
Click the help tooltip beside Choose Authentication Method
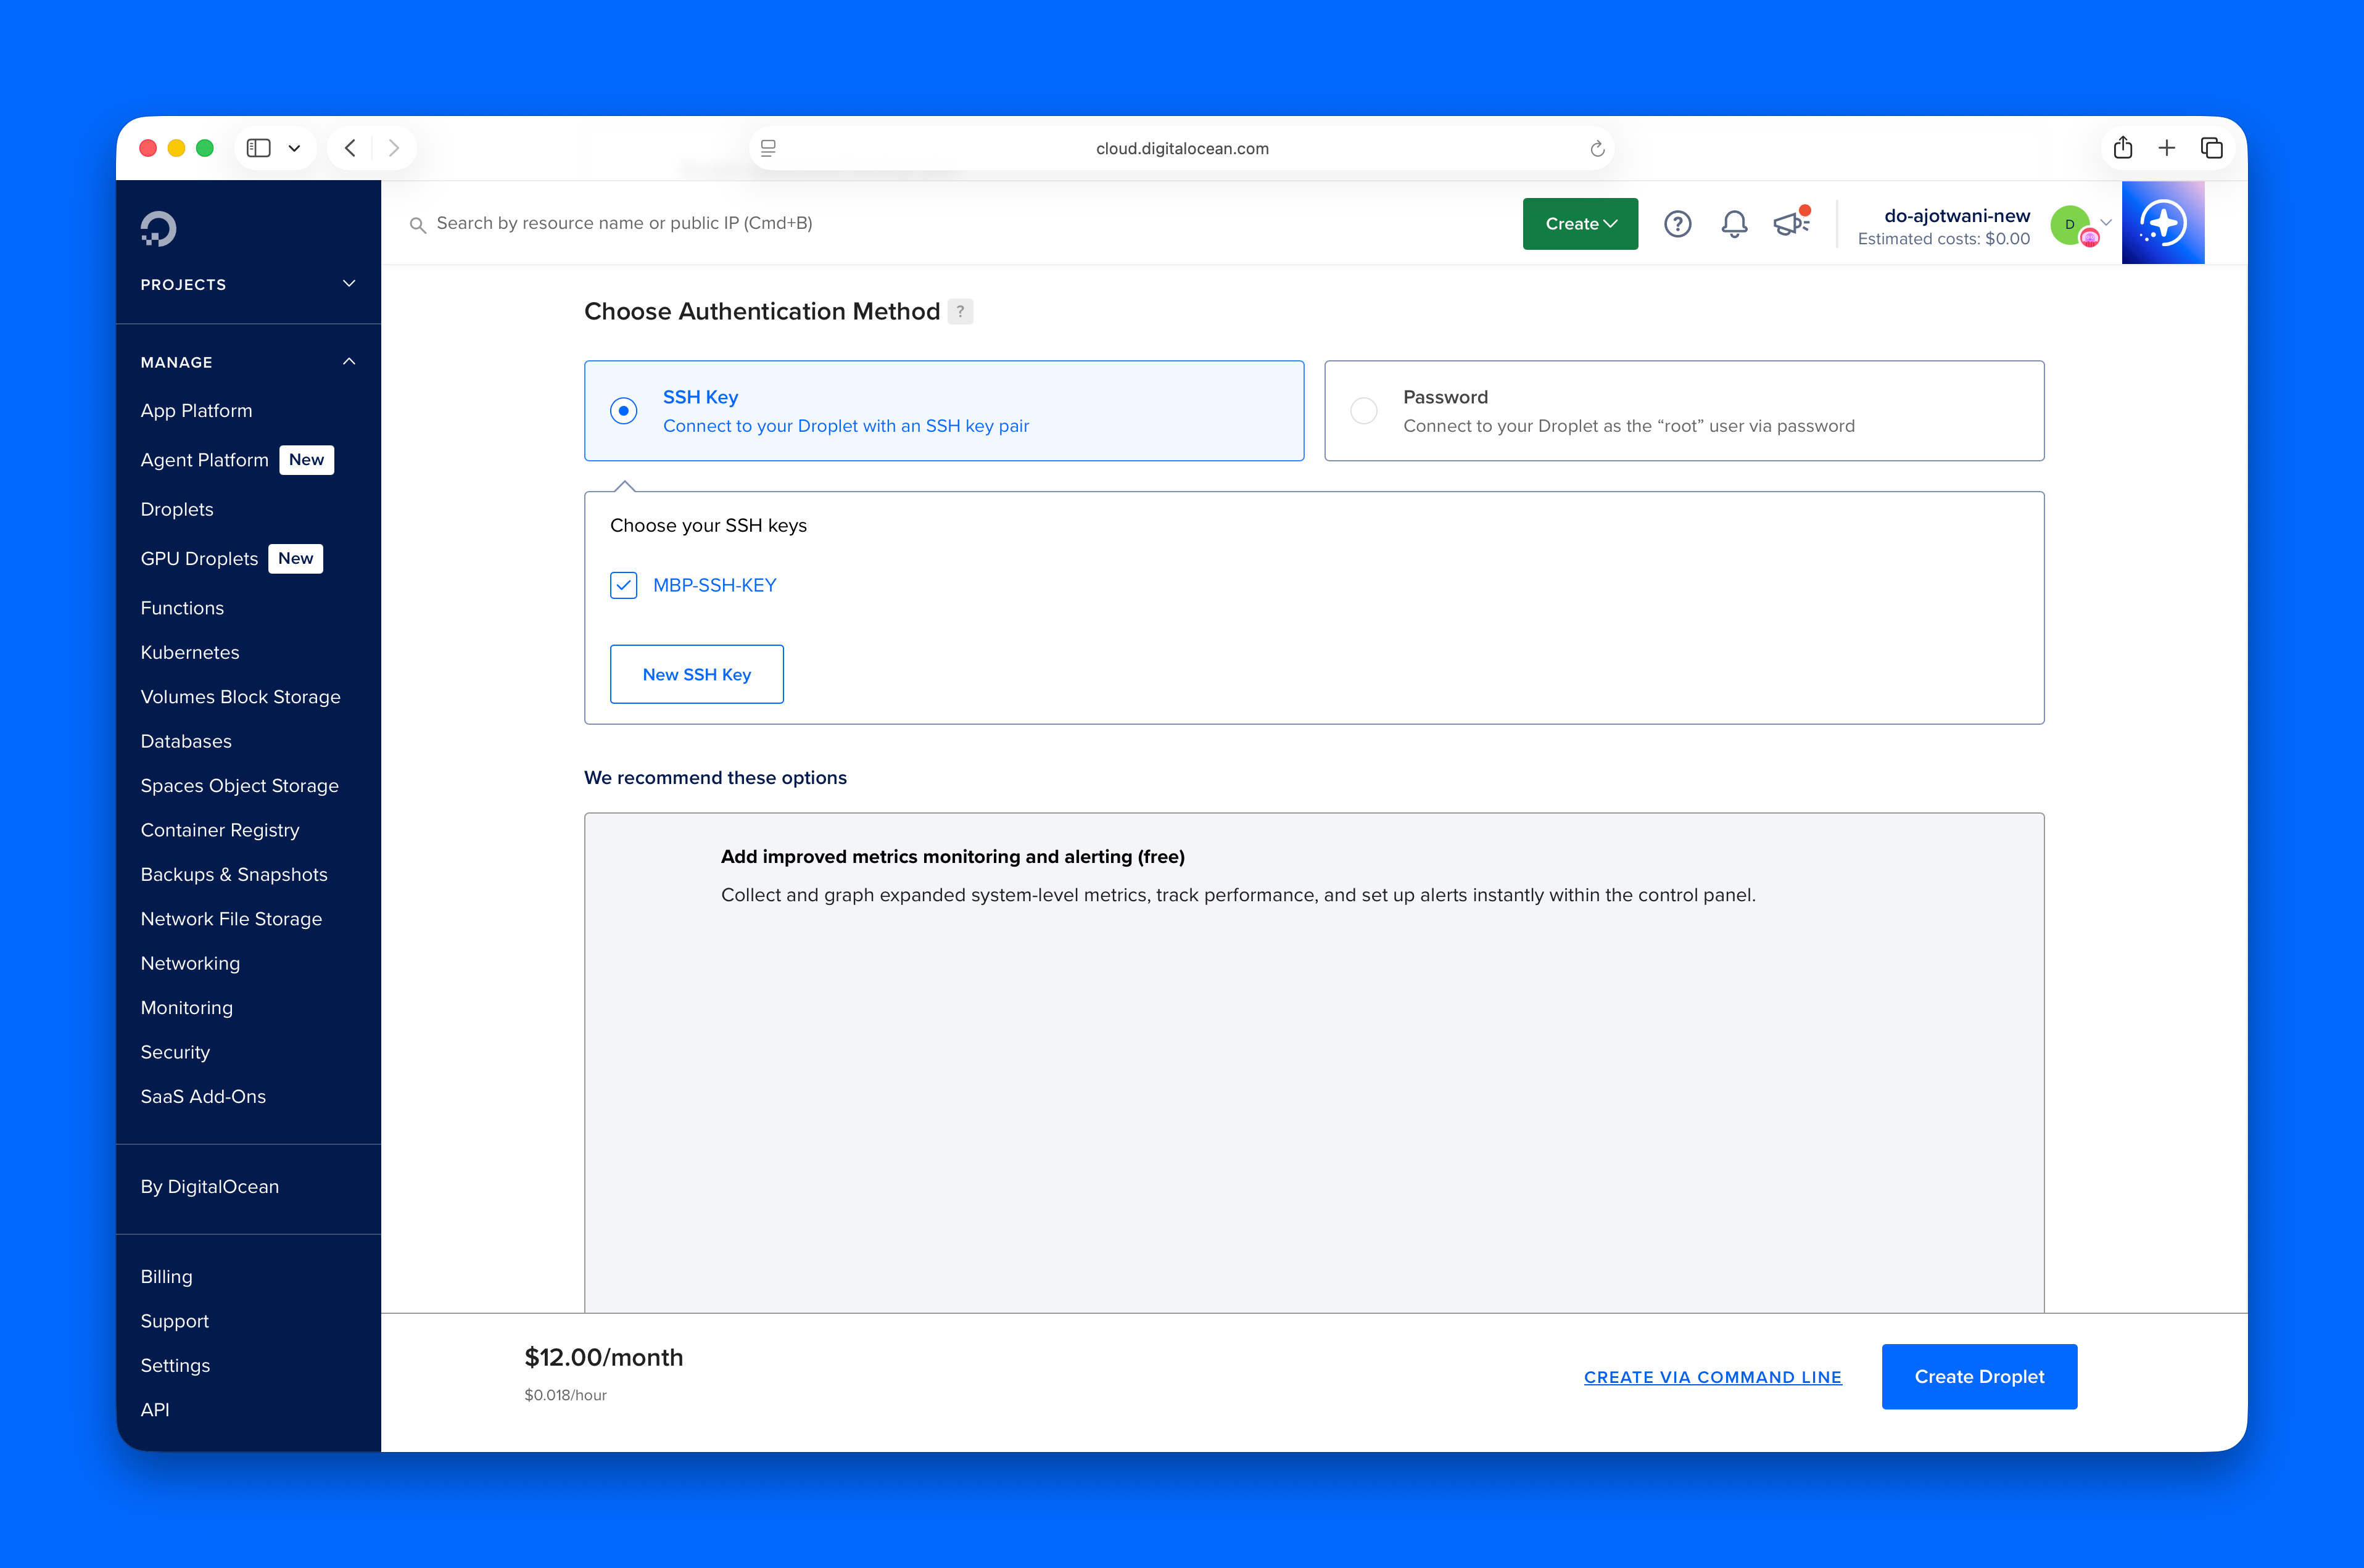tap(959, 311)
